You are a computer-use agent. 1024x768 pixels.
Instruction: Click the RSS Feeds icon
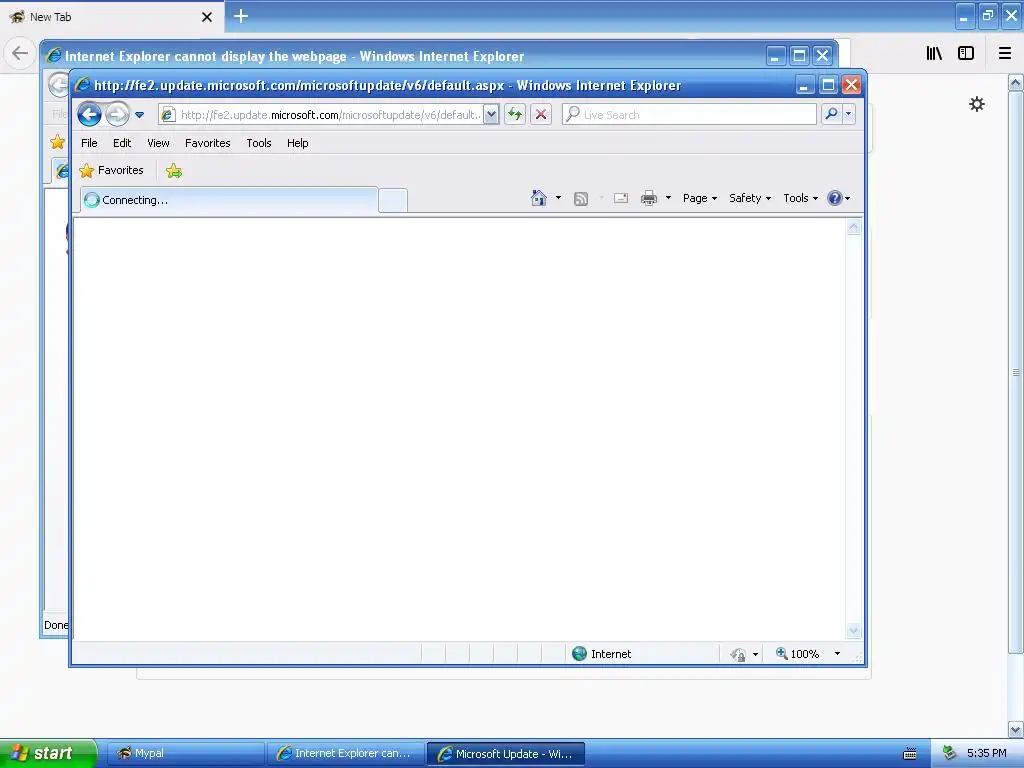(x=581, y=199)
